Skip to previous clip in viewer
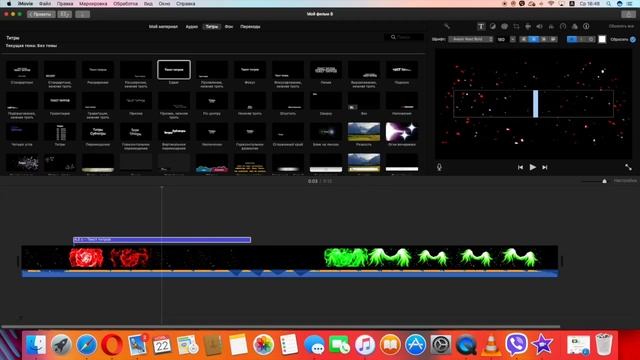The height and width of the screenshot is (360, 640). [x=520, y=167]
